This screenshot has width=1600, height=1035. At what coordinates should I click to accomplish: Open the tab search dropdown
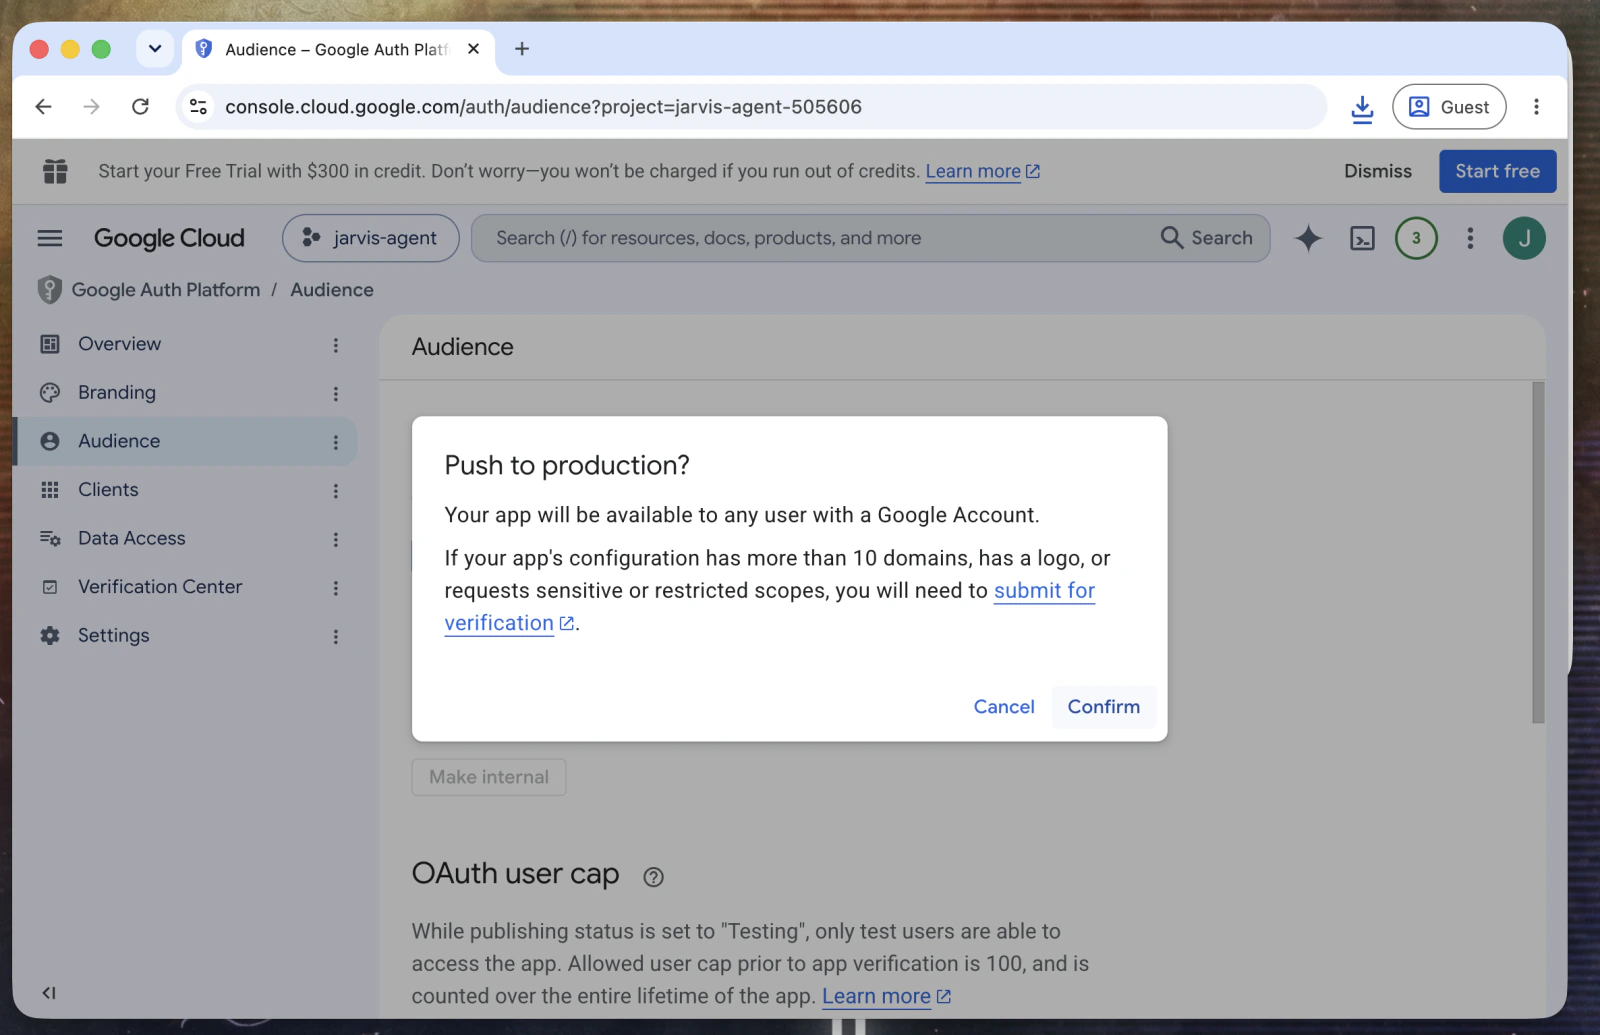click(155, 49)
